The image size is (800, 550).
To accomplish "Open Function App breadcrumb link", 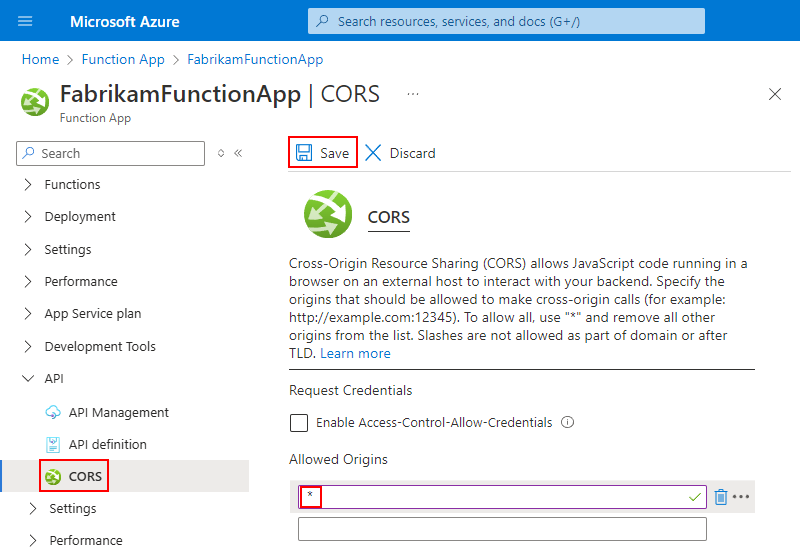I will click(x=123, y=59).
